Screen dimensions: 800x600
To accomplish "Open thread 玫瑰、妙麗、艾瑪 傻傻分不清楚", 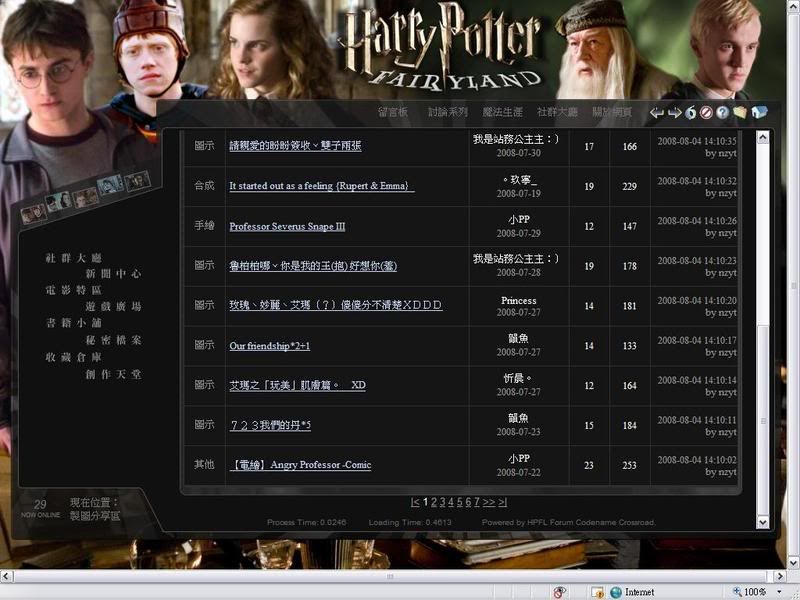I will point(335,305).
